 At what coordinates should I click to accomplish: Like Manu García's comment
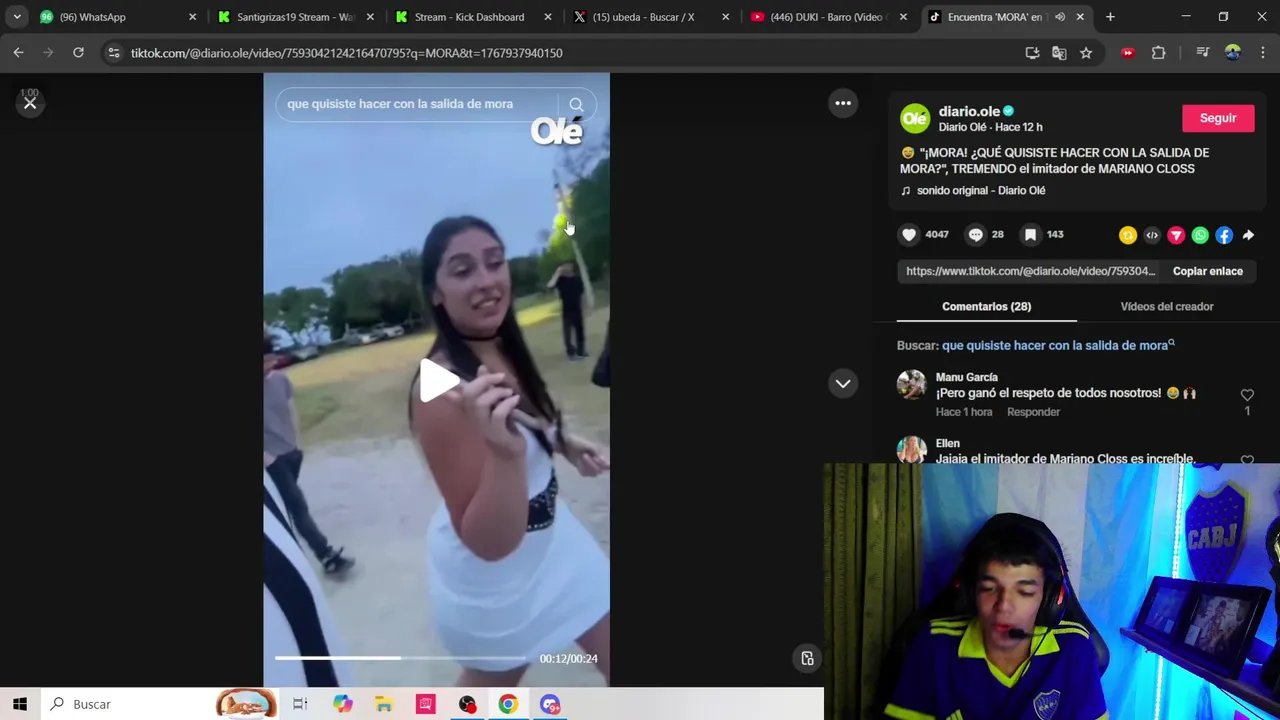pos(1247,396)
